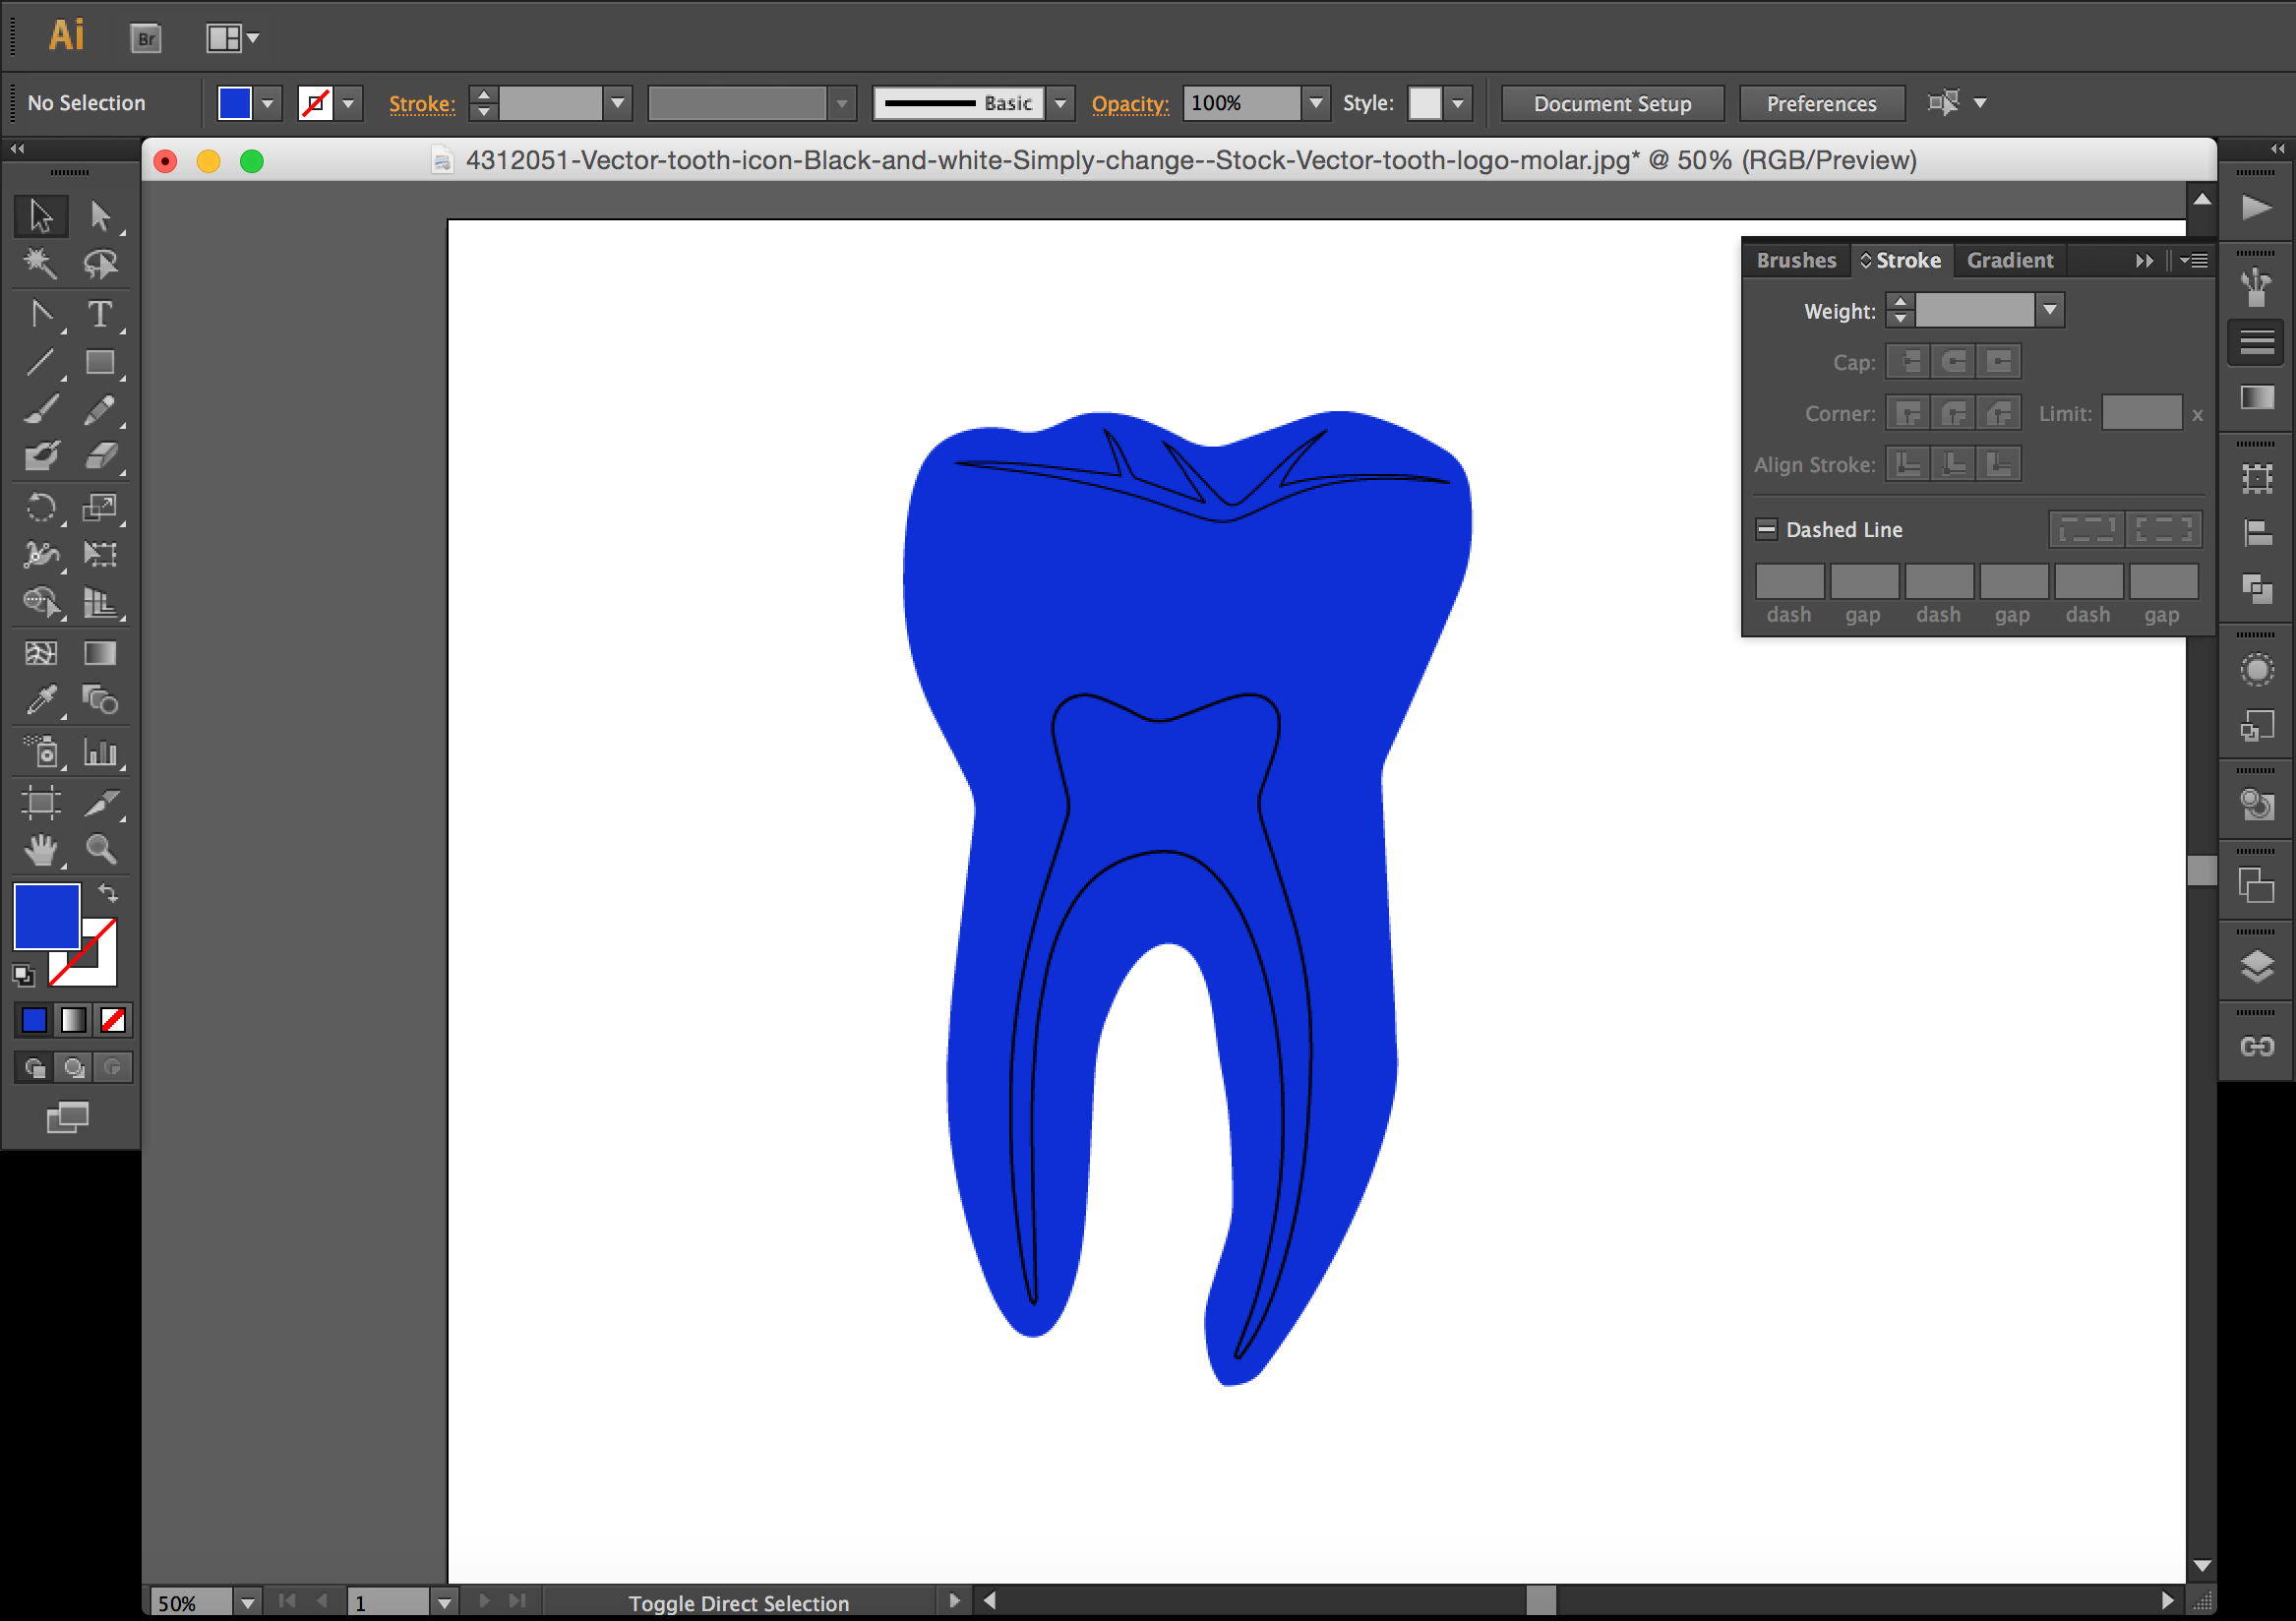The image size is (2296, 1621).
Task: Select the Scale tool
Action: coord(100,507)
